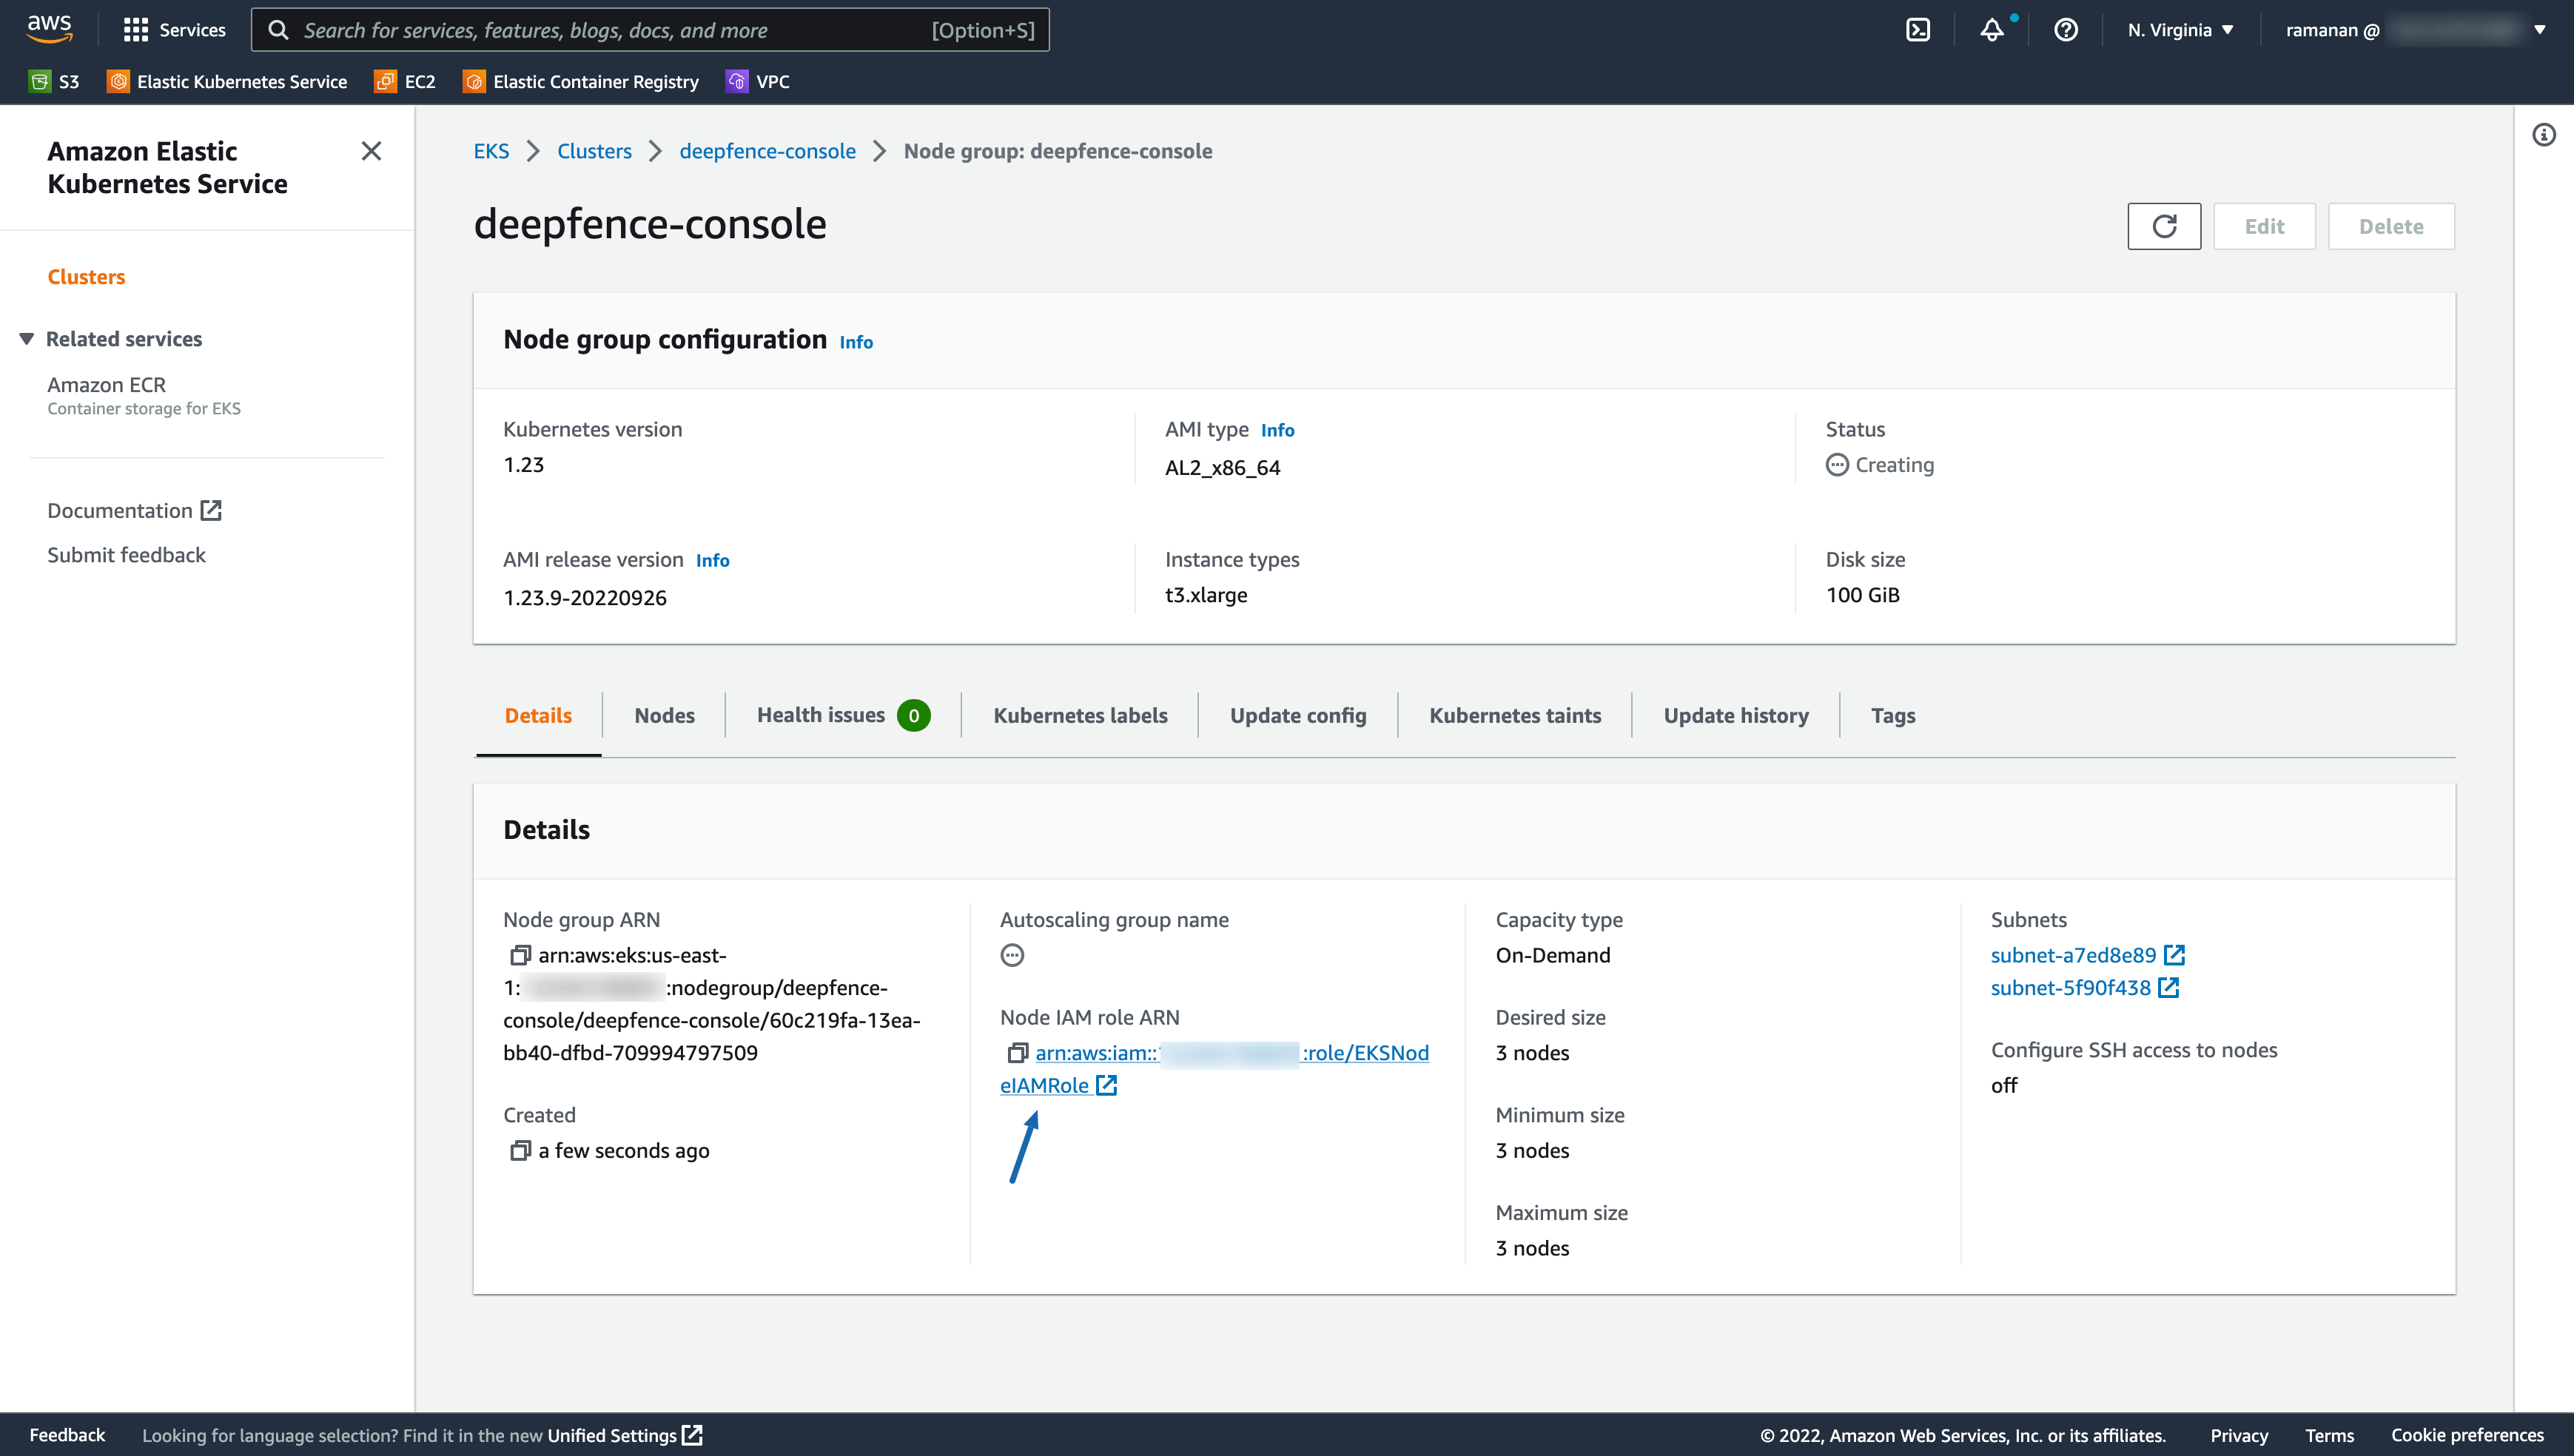Screen dimensions: 2574x1456
Task: Close the EKS side navigation panel
Action: click(x=371, y=151)
